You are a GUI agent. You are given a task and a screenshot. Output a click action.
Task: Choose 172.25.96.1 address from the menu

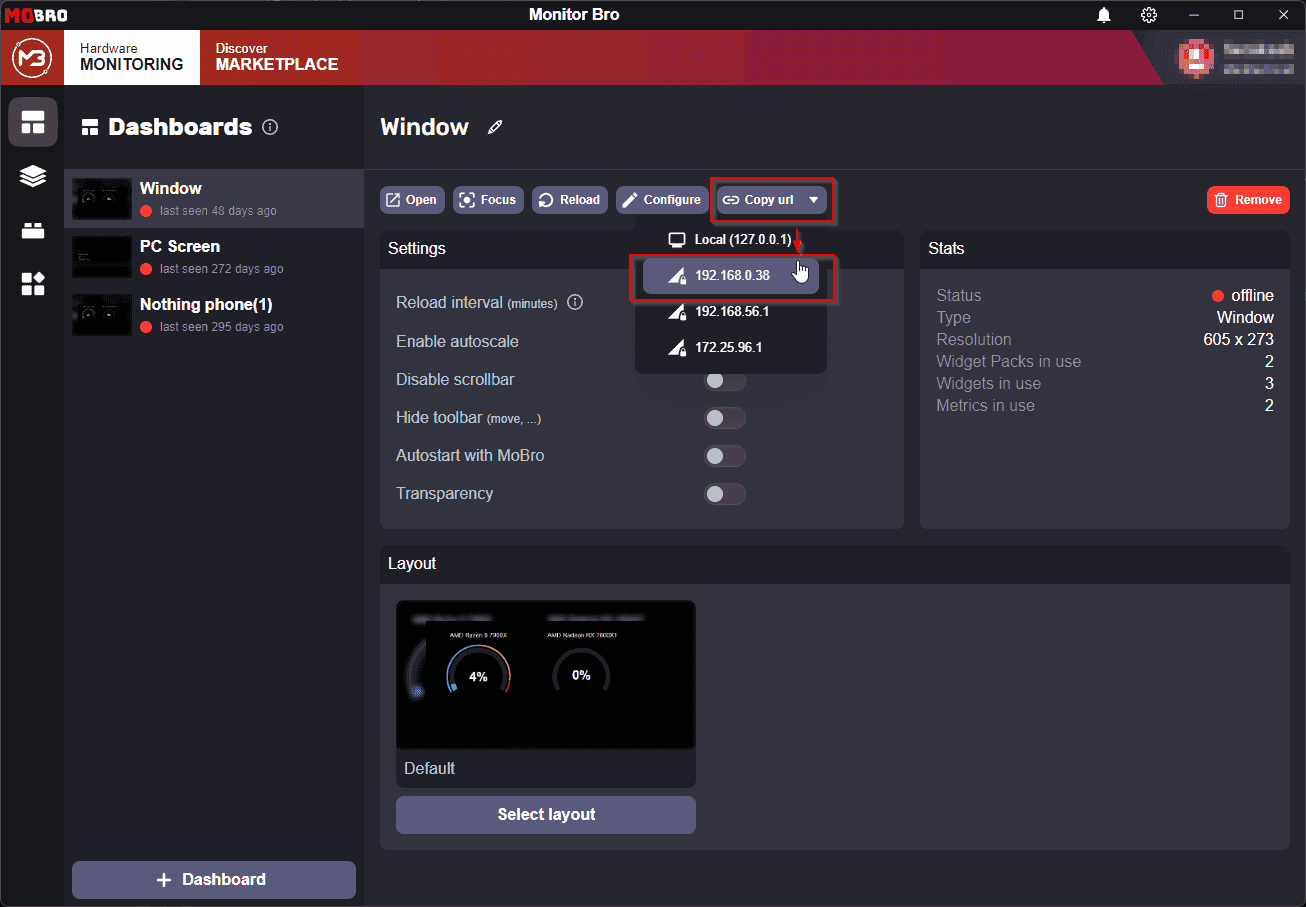(x=731, y=348)
